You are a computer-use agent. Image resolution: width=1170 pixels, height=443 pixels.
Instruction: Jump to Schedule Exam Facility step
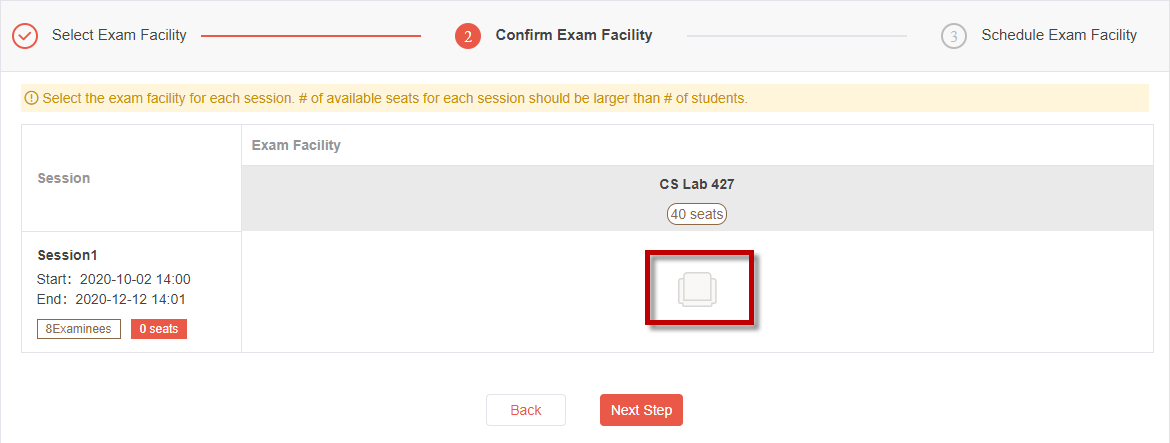[1059, 35]
